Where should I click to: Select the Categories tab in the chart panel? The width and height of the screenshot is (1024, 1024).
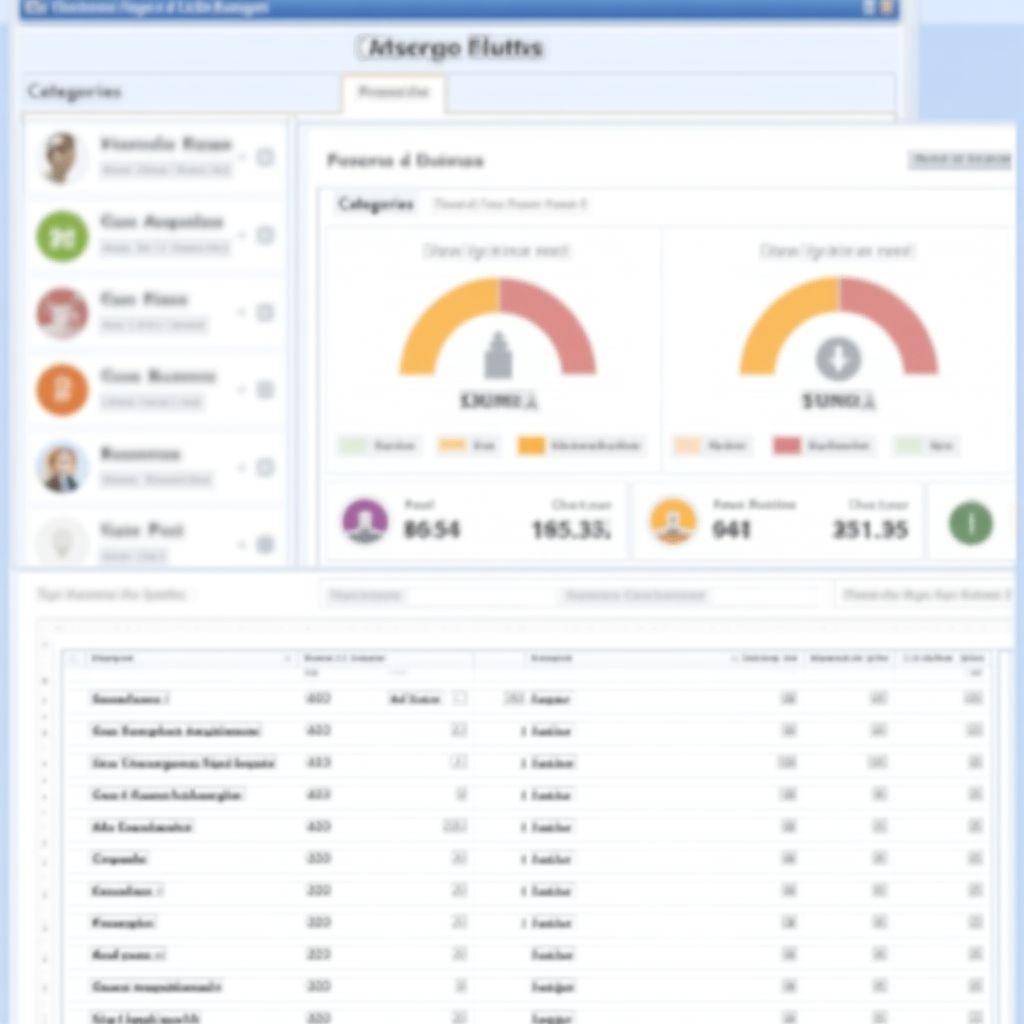376,204
